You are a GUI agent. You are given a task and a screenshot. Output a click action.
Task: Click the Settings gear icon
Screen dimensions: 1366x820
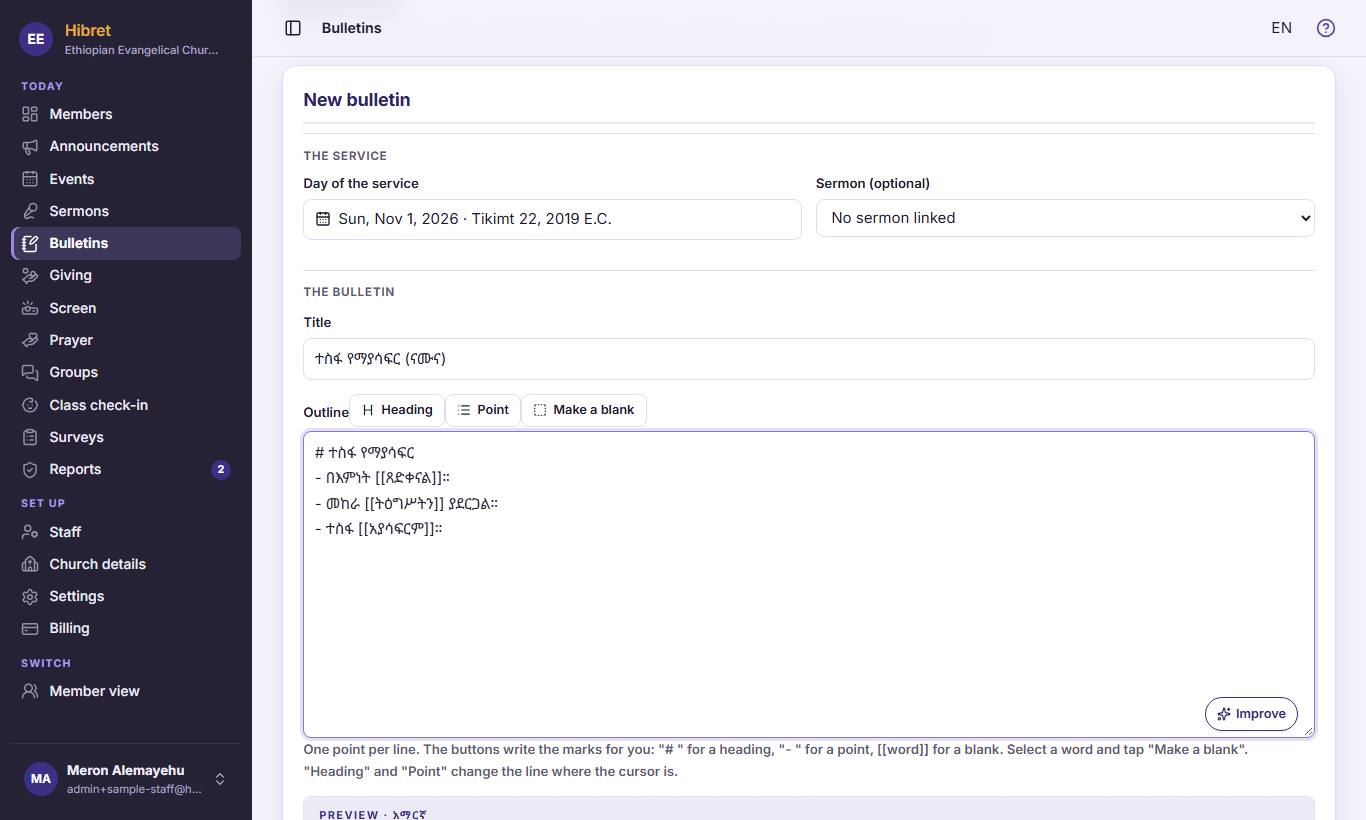pos(30,596)
